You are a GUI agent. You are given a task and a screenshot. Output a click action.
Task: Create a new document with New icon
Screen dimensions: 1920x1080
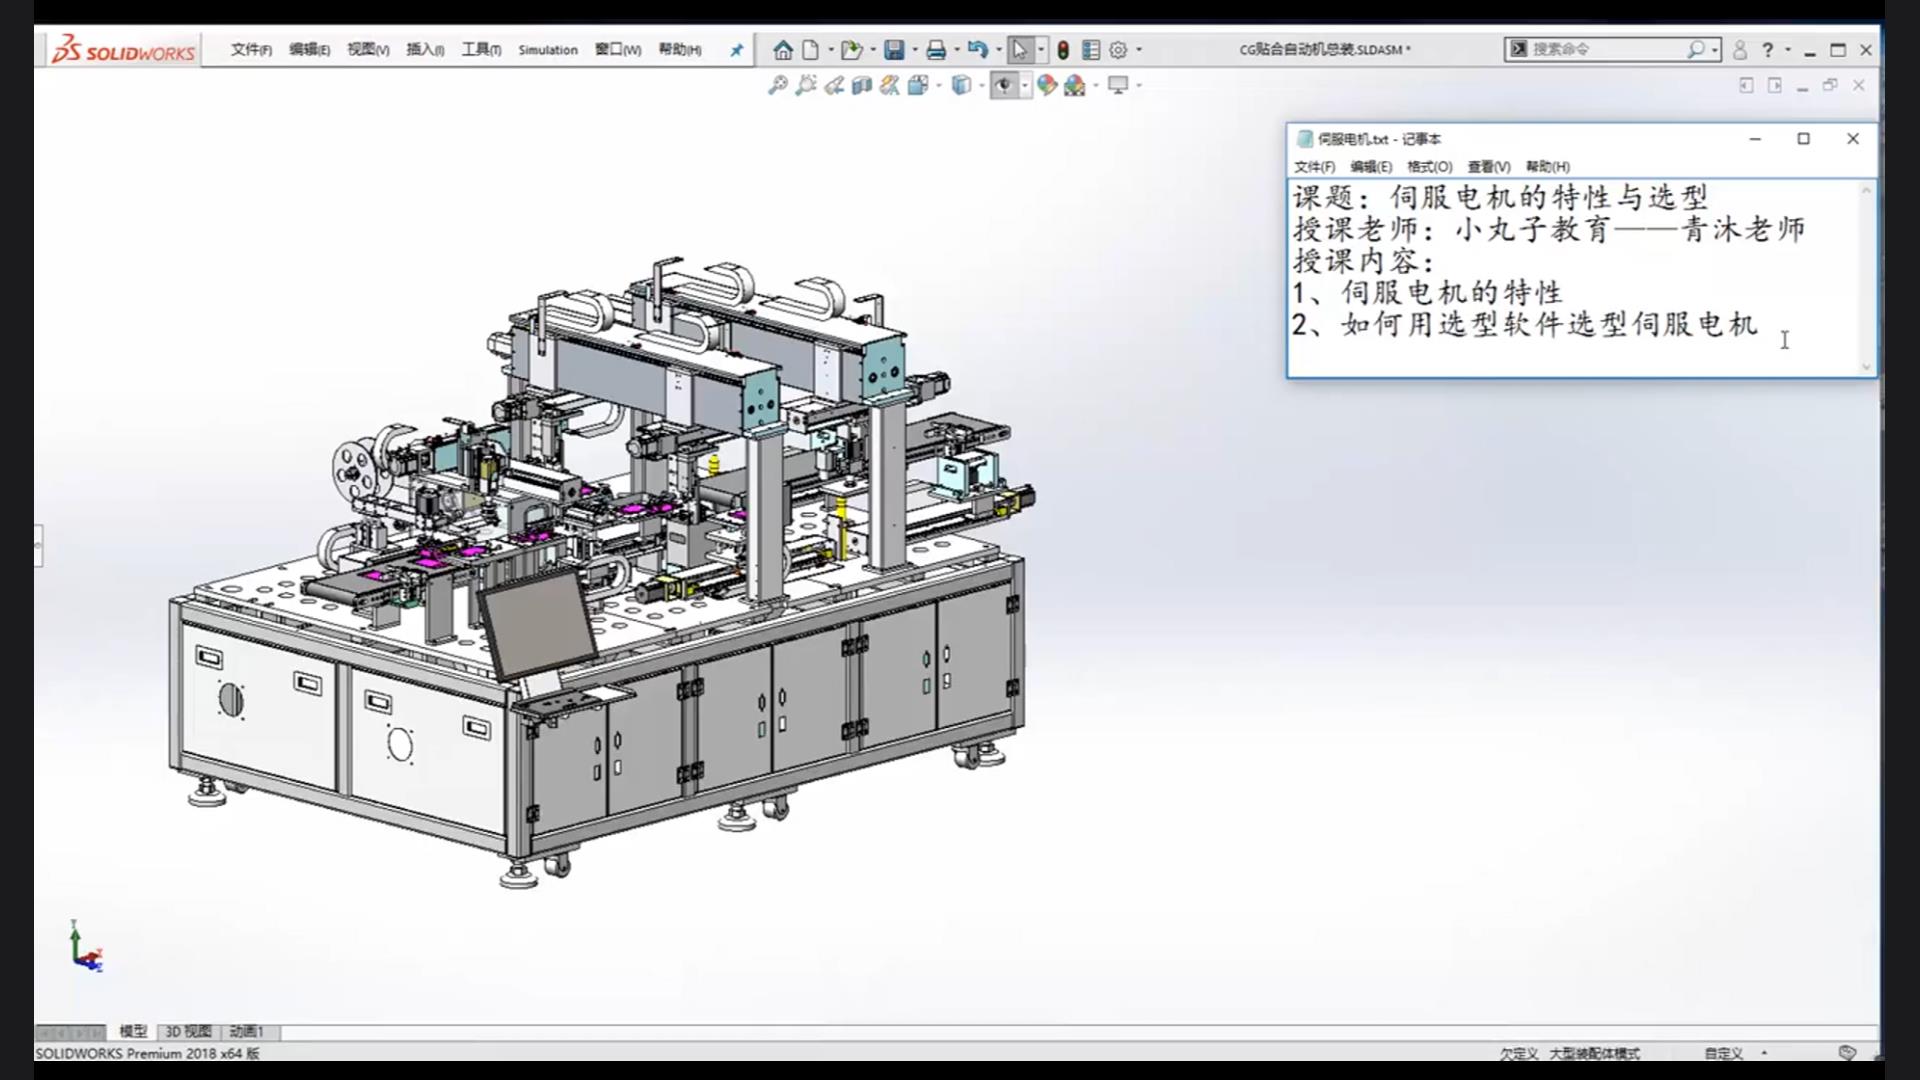(811, 50)
